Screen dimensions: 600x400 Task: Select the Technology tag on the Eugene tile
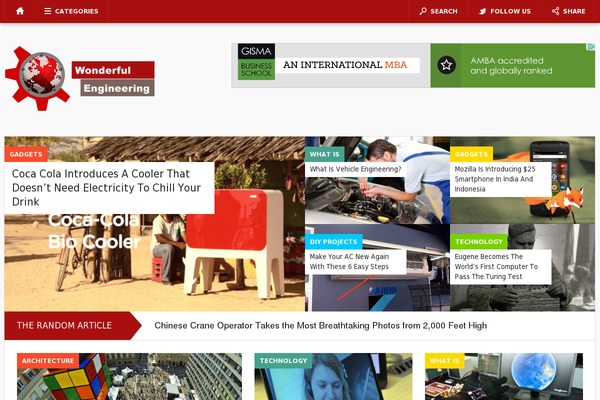479,242
